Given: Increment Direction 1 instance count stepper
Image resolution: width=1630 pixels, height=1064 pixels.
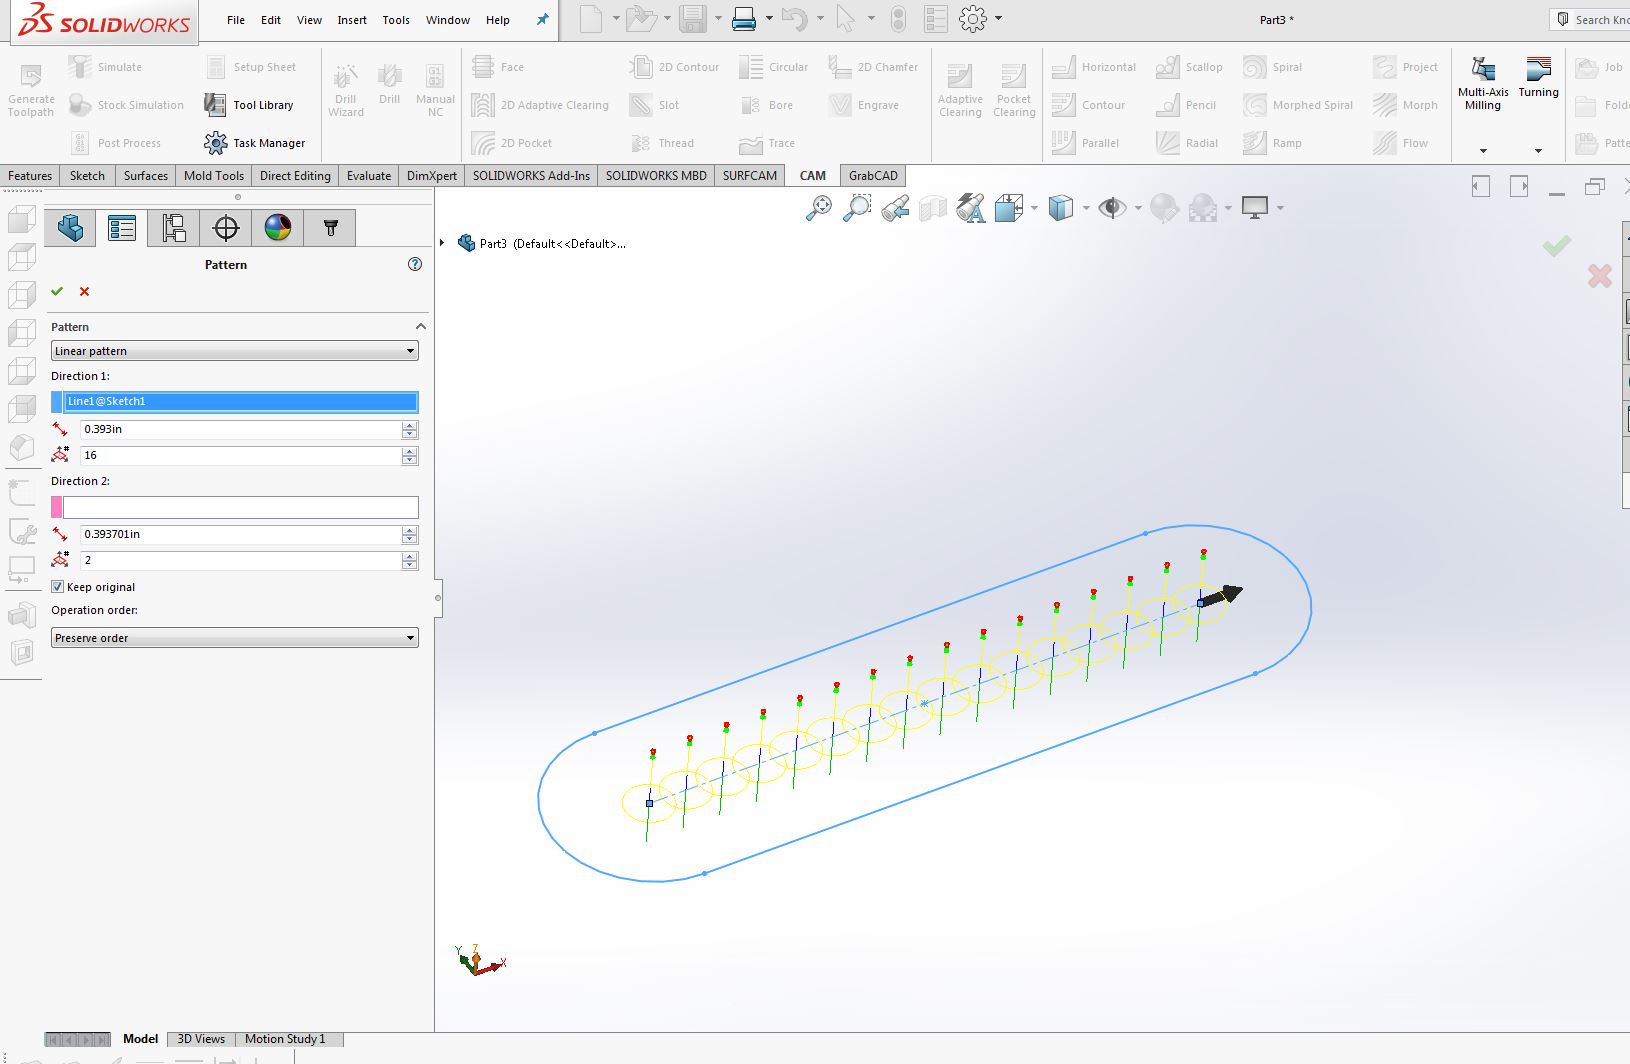Looking at the screenshot, I should (x=410, y=451).
